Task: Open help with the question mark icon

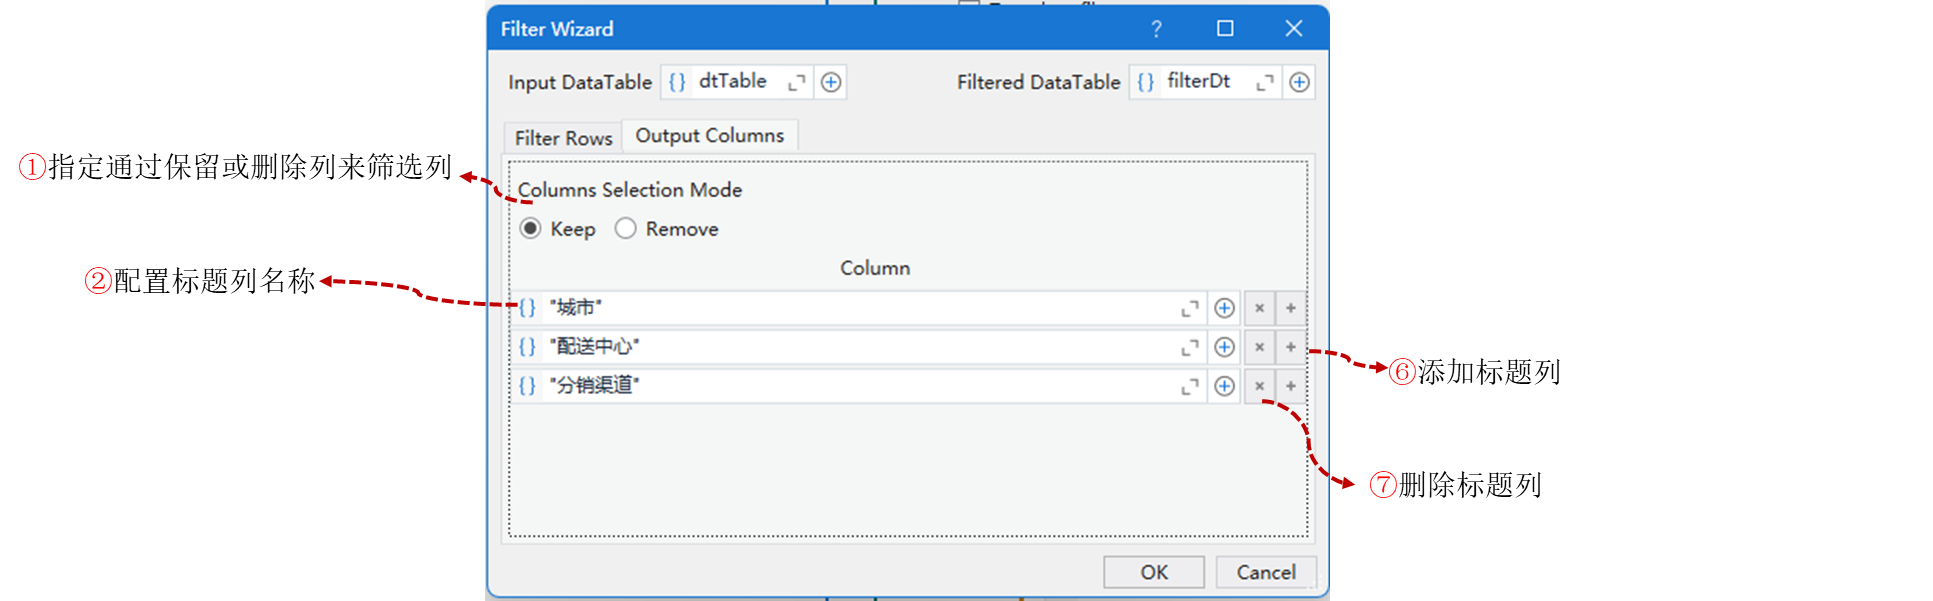Action: point(1156,29)
